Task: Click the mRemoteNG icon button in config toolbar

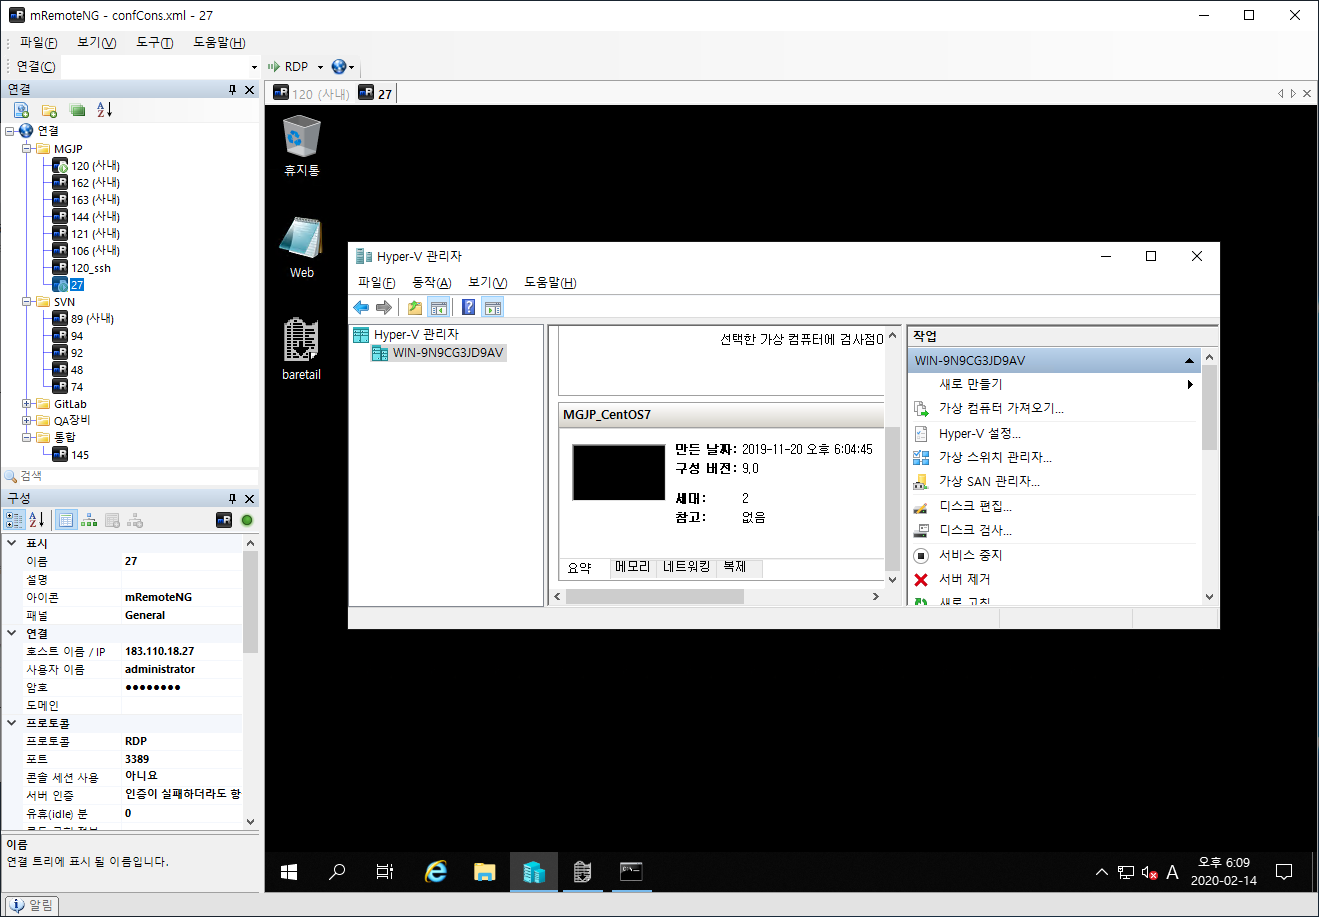Action: click(x=224, y=520)
